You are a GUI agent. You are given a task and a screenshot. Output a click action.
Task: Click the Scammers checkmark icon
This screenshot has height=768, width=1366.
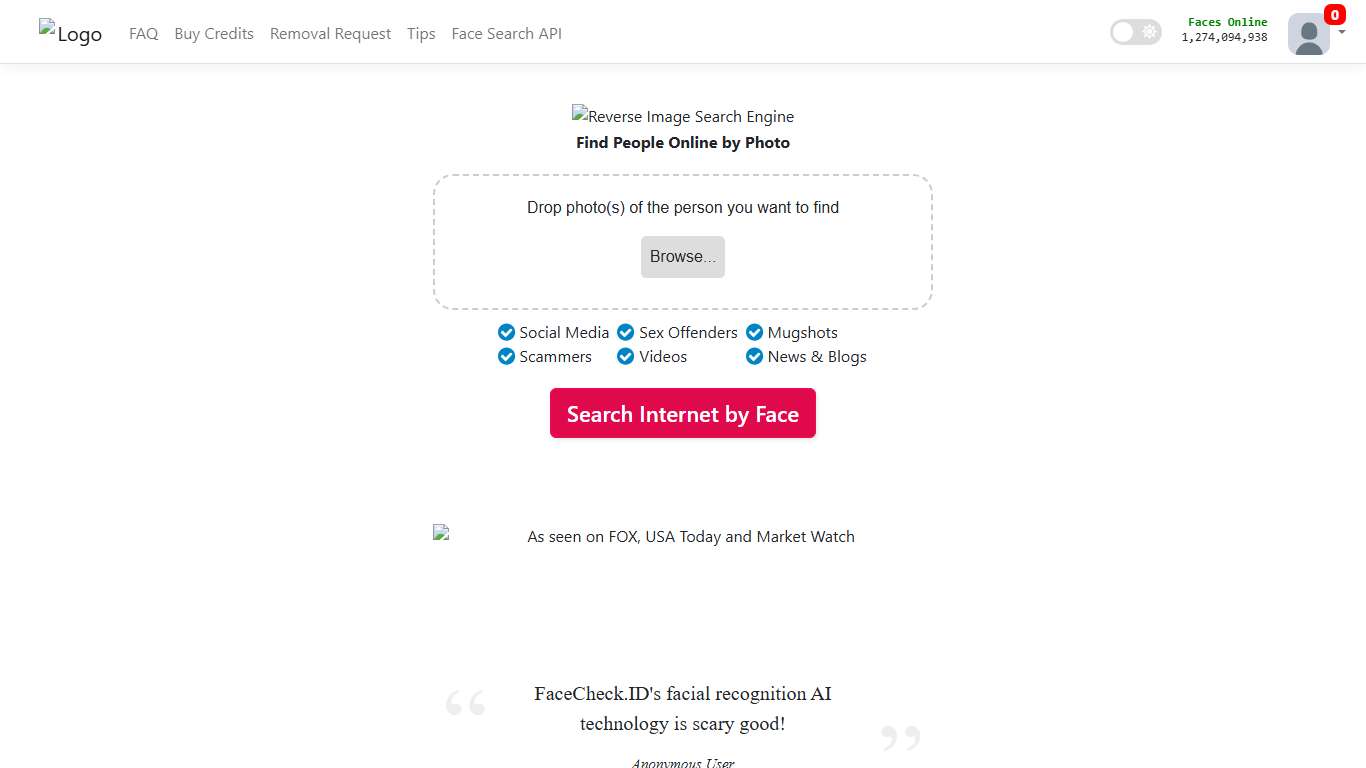click(x=507, y=356)
